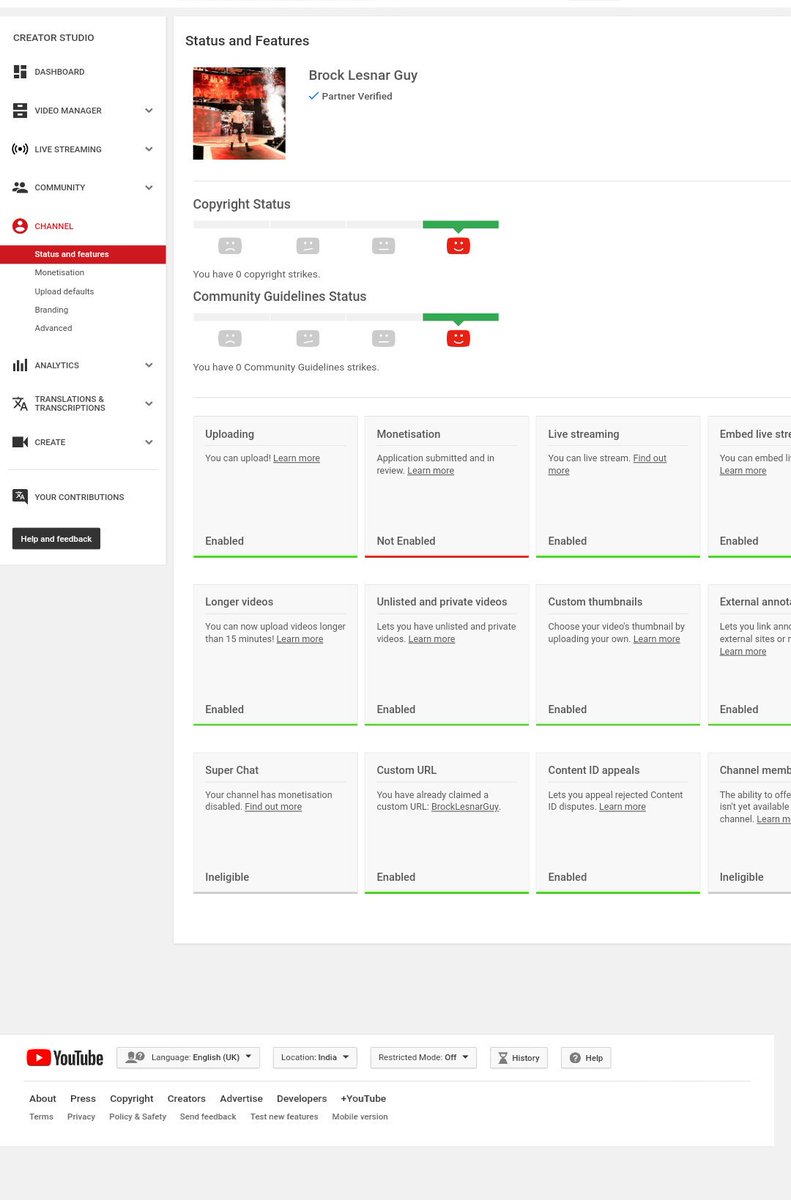Click the Analytics bar chart icon
791x1200 pixels.
(x=20, y=365)
